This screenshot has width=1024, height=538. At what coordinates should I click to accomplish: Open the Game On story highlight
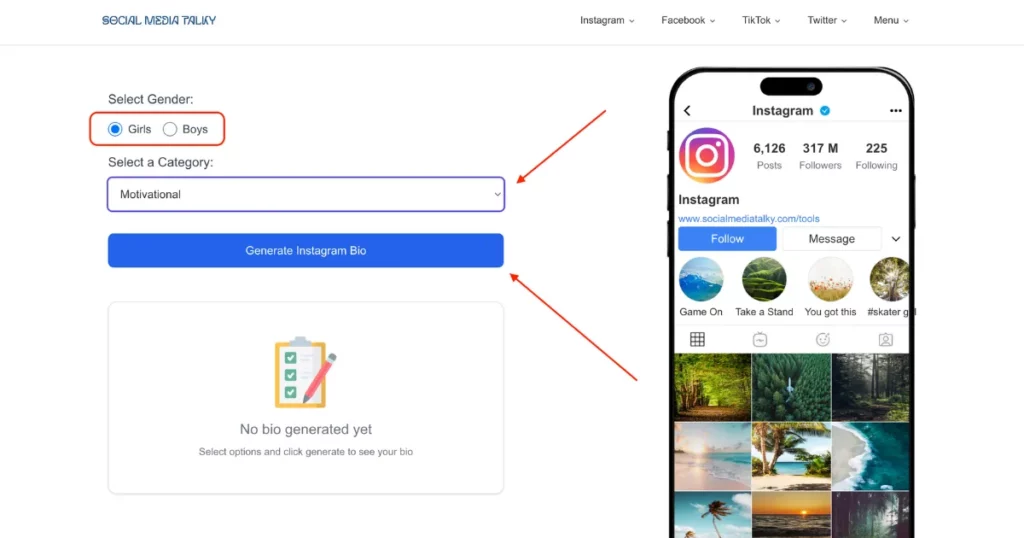701,279
